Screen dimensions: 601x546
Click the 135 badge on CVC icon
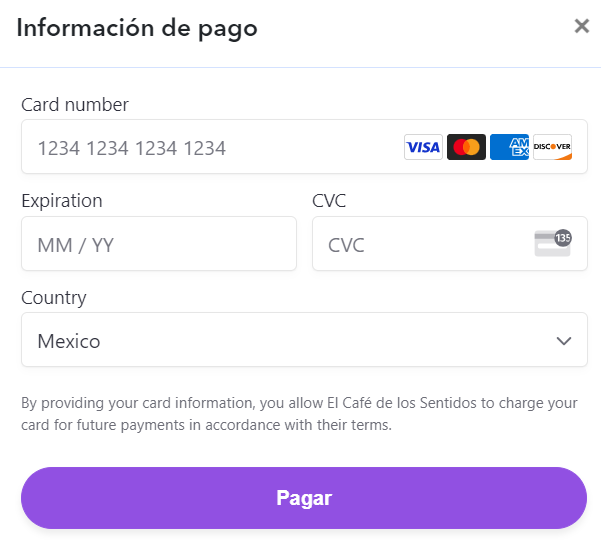563,238
